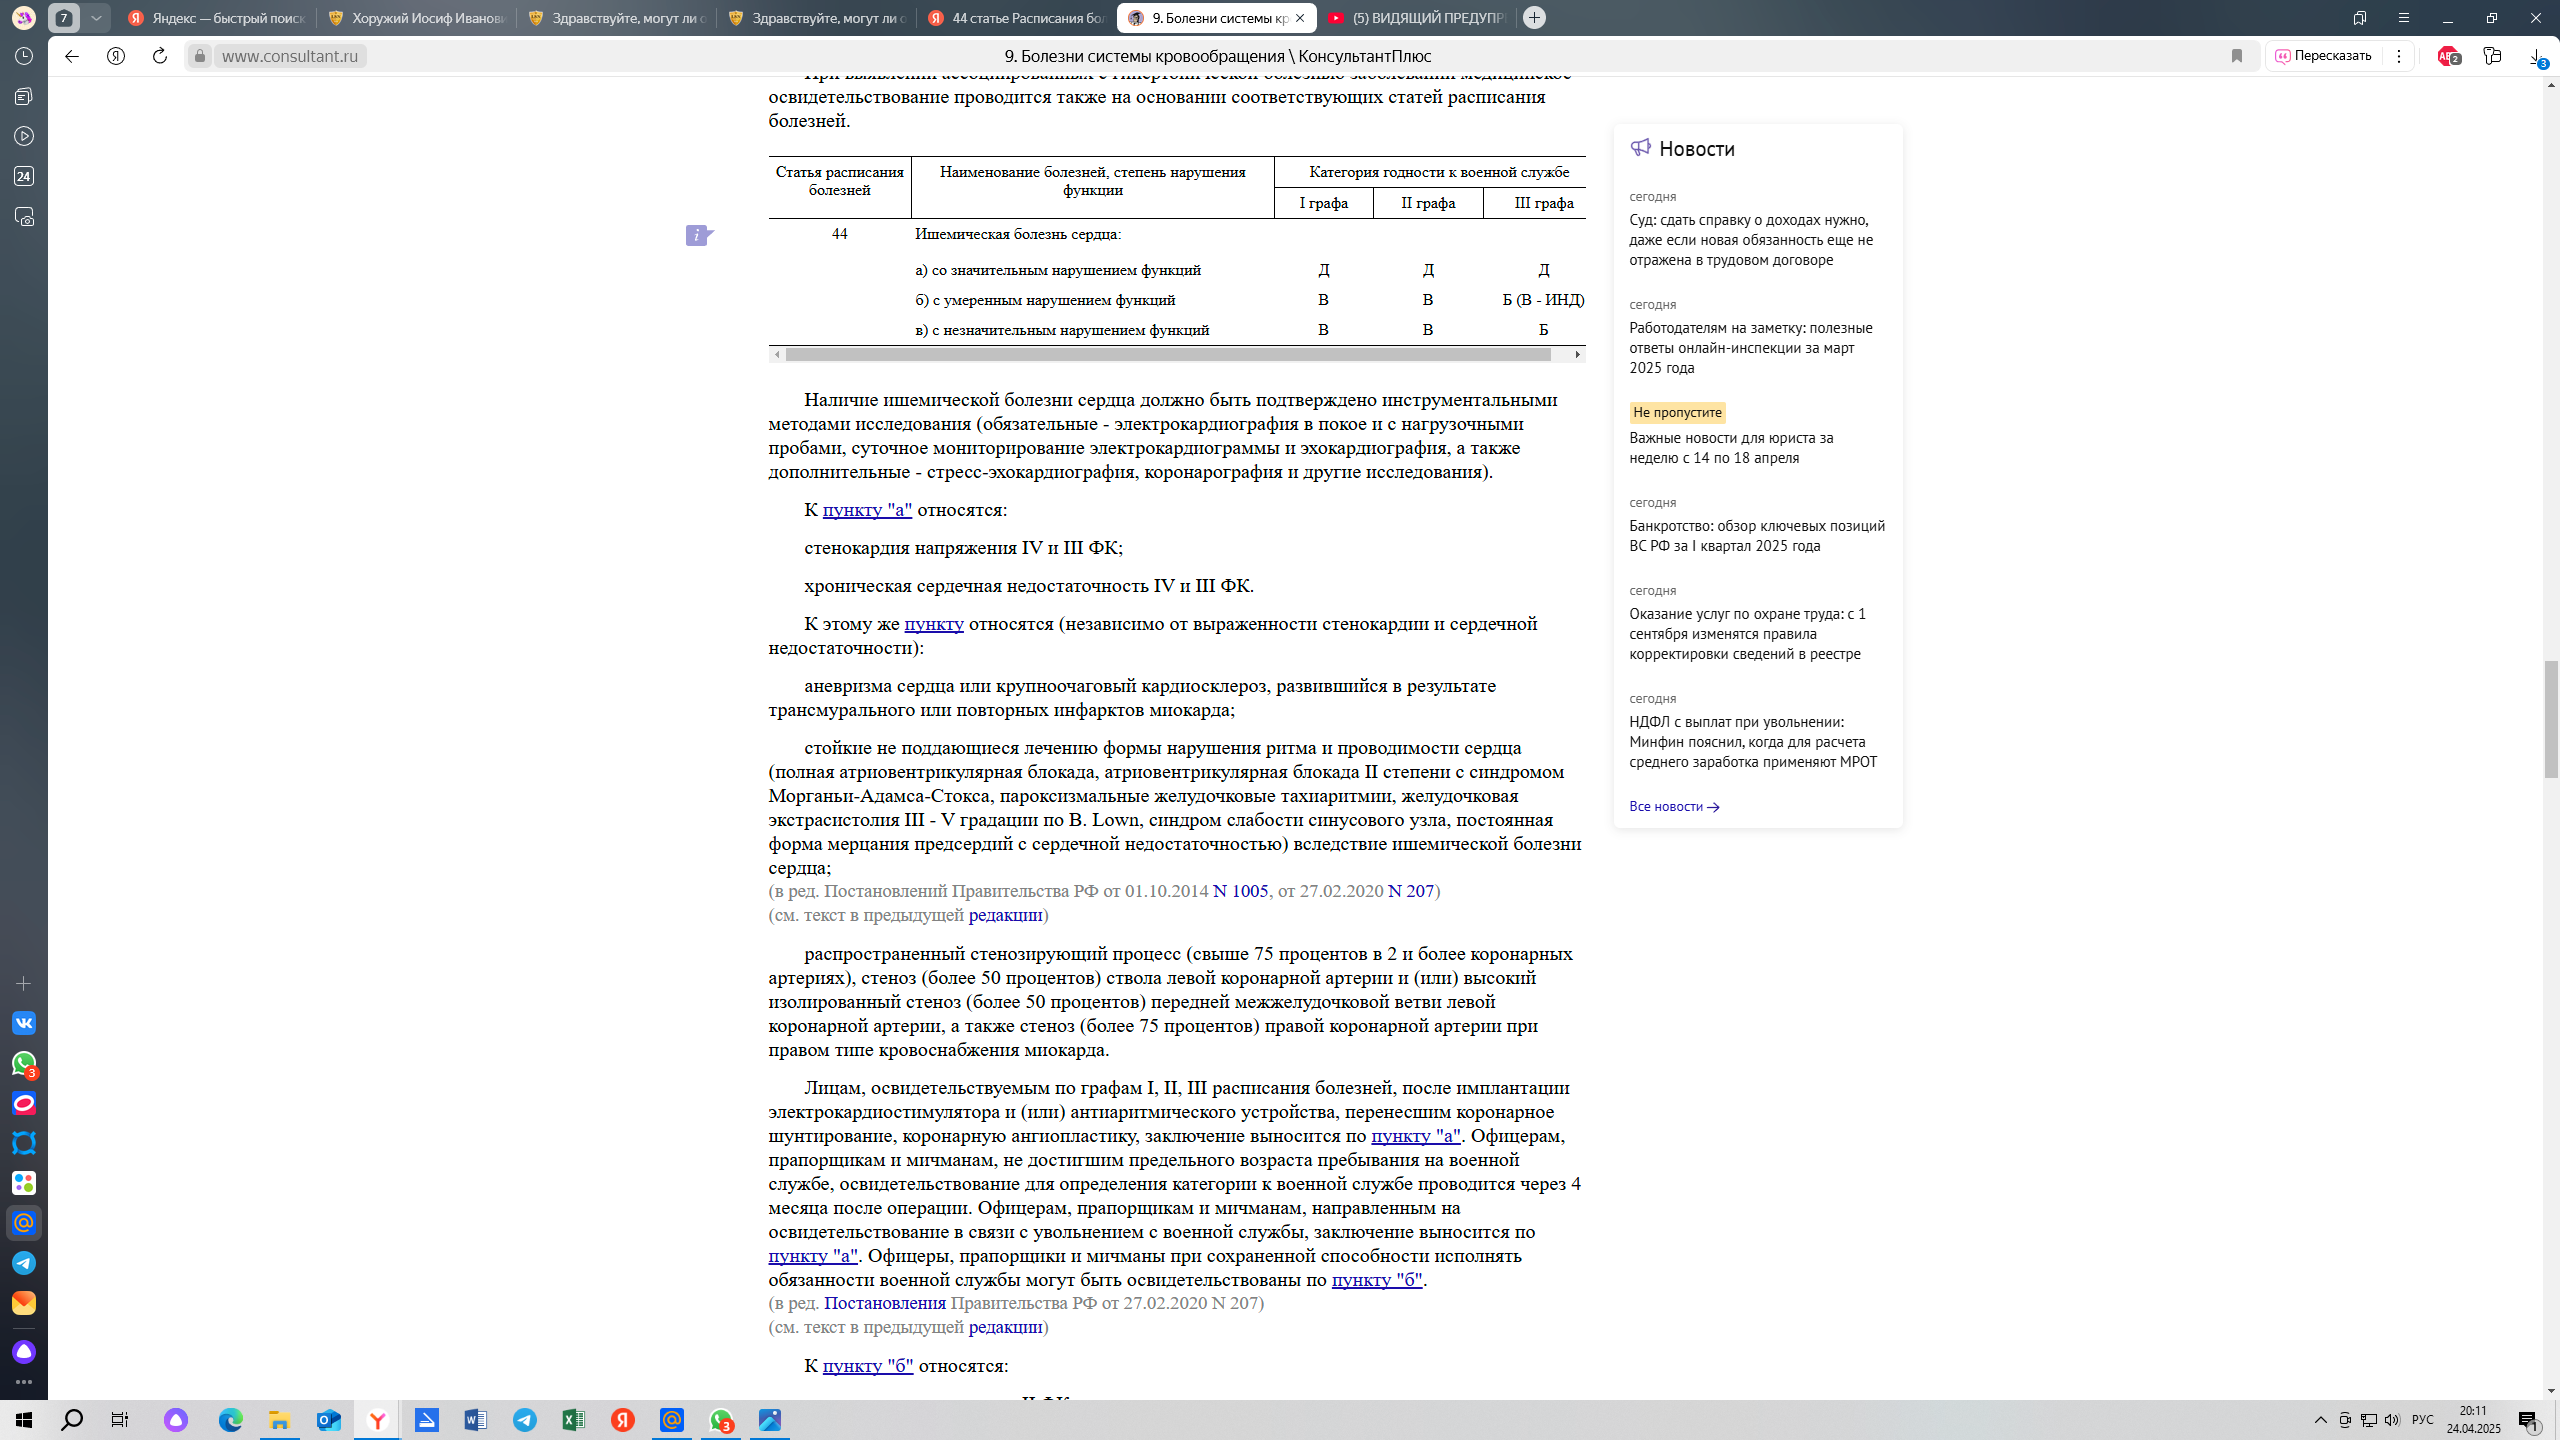Open Alice assistant at the sidebar bottom
2560x1440 pixels.
(24, 1352)
